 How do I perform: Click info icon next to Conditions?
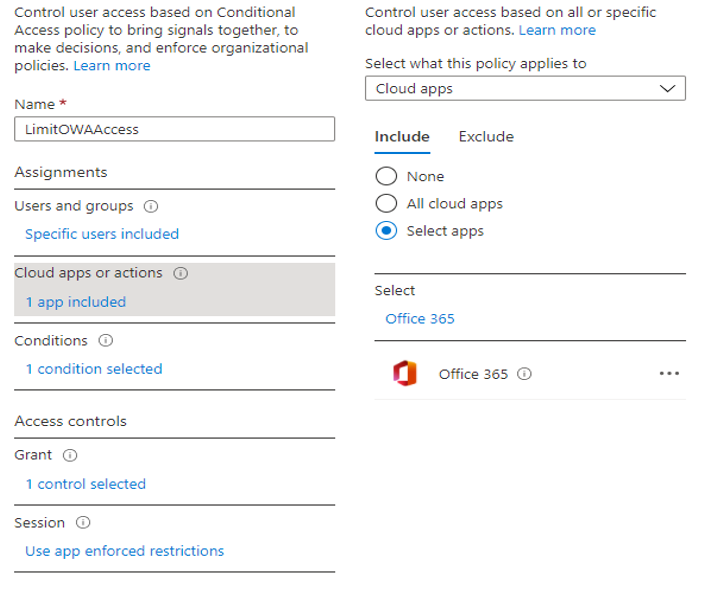click(106, 341)
